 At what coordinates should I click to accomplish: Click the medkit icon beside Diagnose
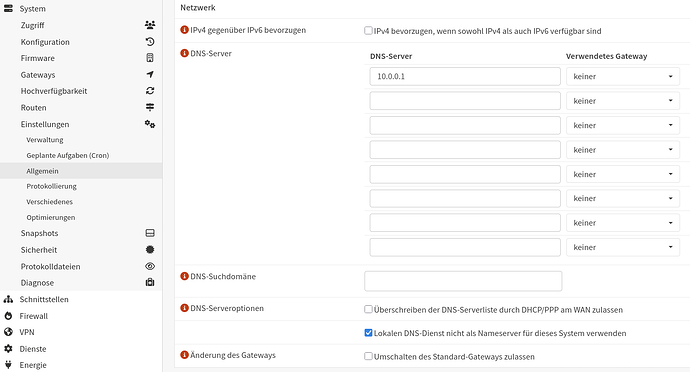(150, 282)
